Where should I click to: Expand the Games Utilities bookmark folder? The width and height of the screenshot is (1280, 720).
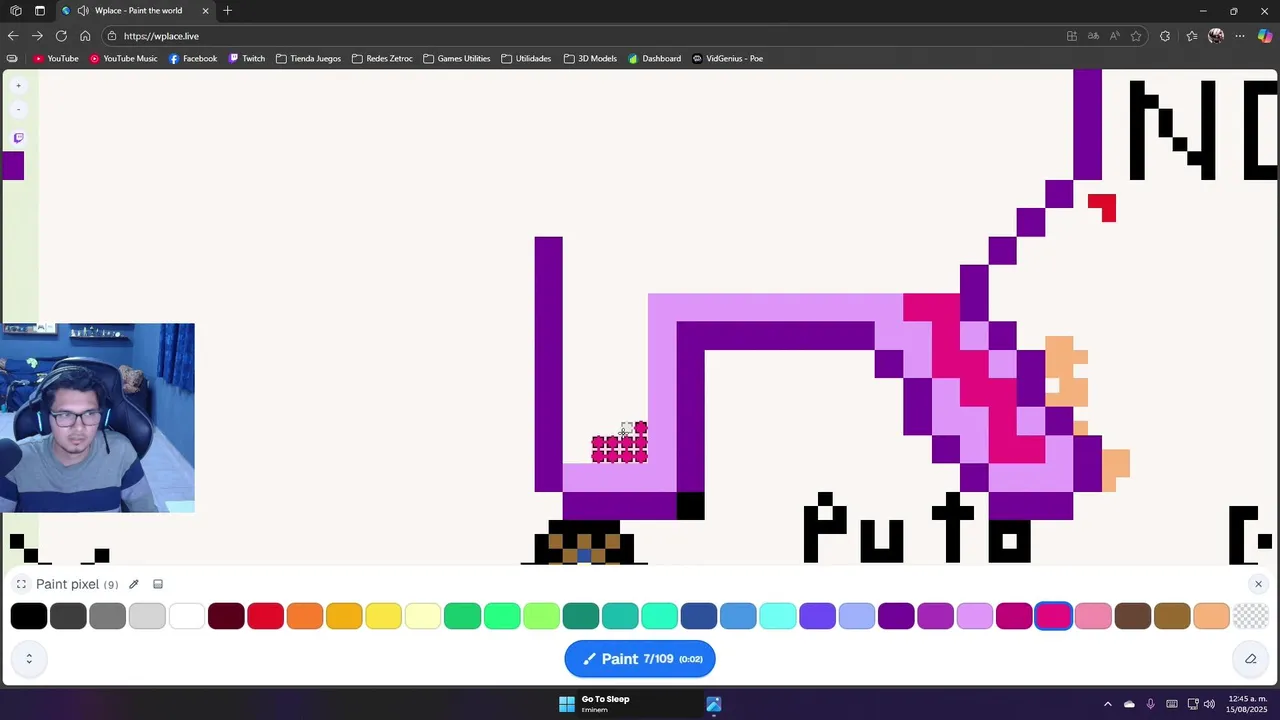pos(457,59)
